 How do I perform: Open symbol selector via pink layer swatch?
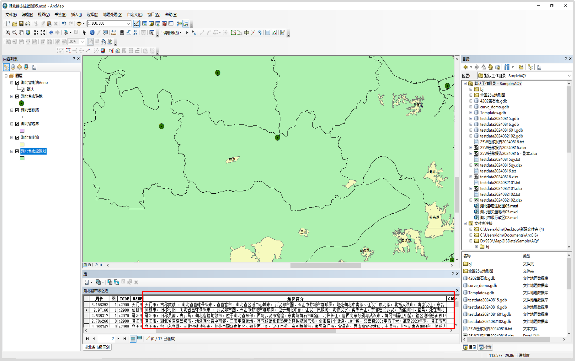point(22,131)
